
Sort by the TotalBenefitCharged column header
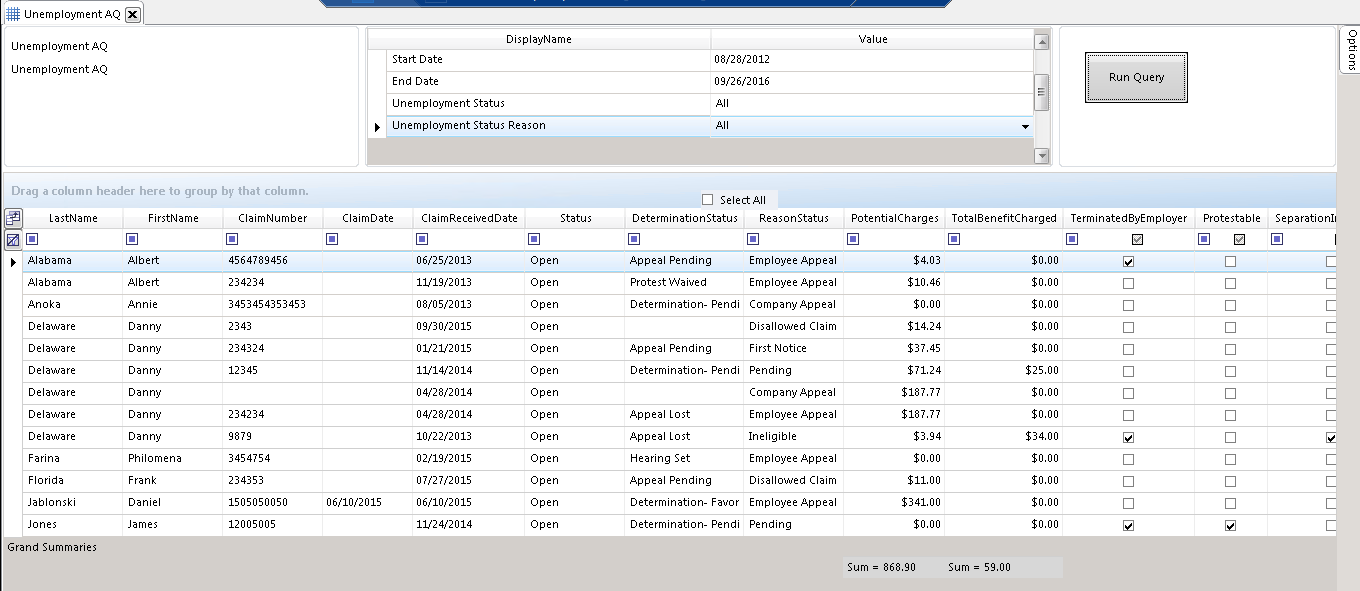(1003, 218)
